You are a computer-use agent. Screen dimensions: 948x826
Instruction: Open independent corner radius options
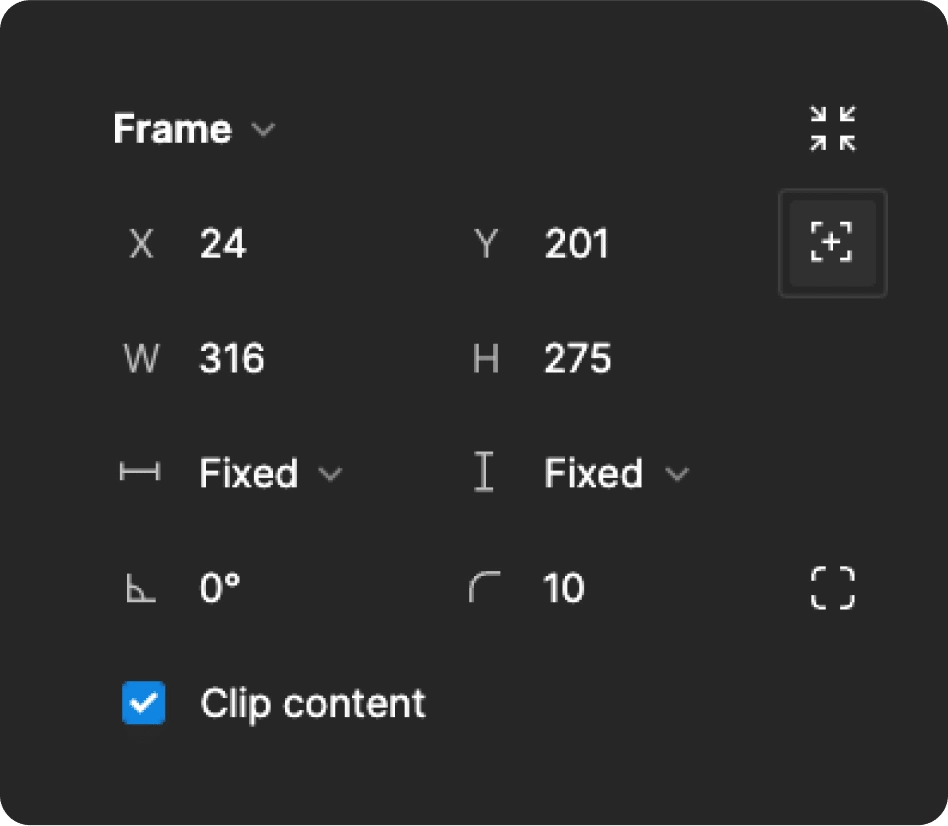tap(831, 588)
